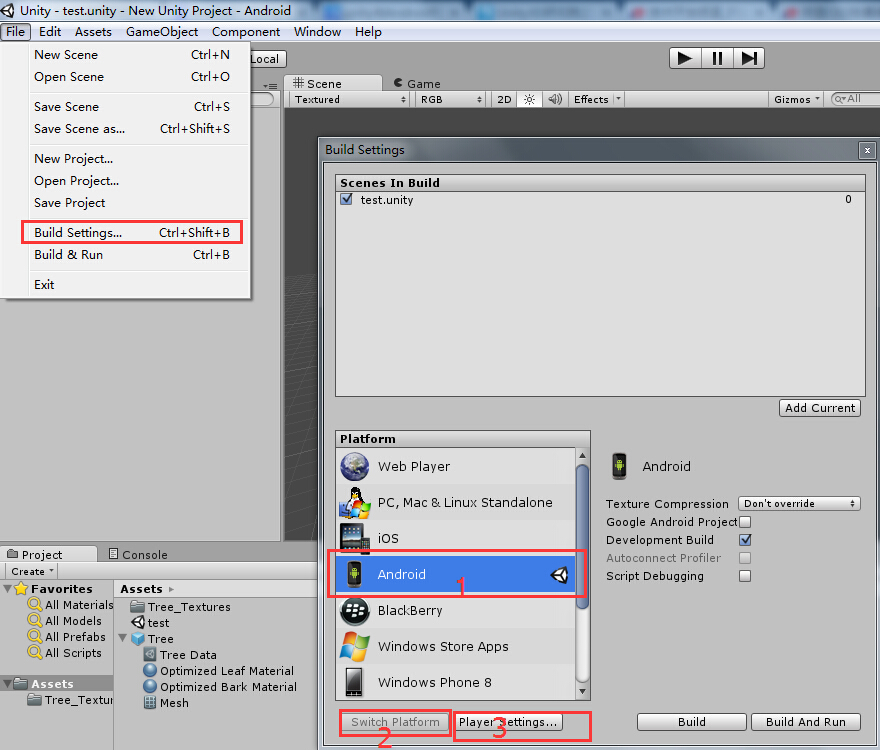Uncheck Development Build checkbox
The height and width of the screenshot is (750, 880).
click(x=745, y=540)
